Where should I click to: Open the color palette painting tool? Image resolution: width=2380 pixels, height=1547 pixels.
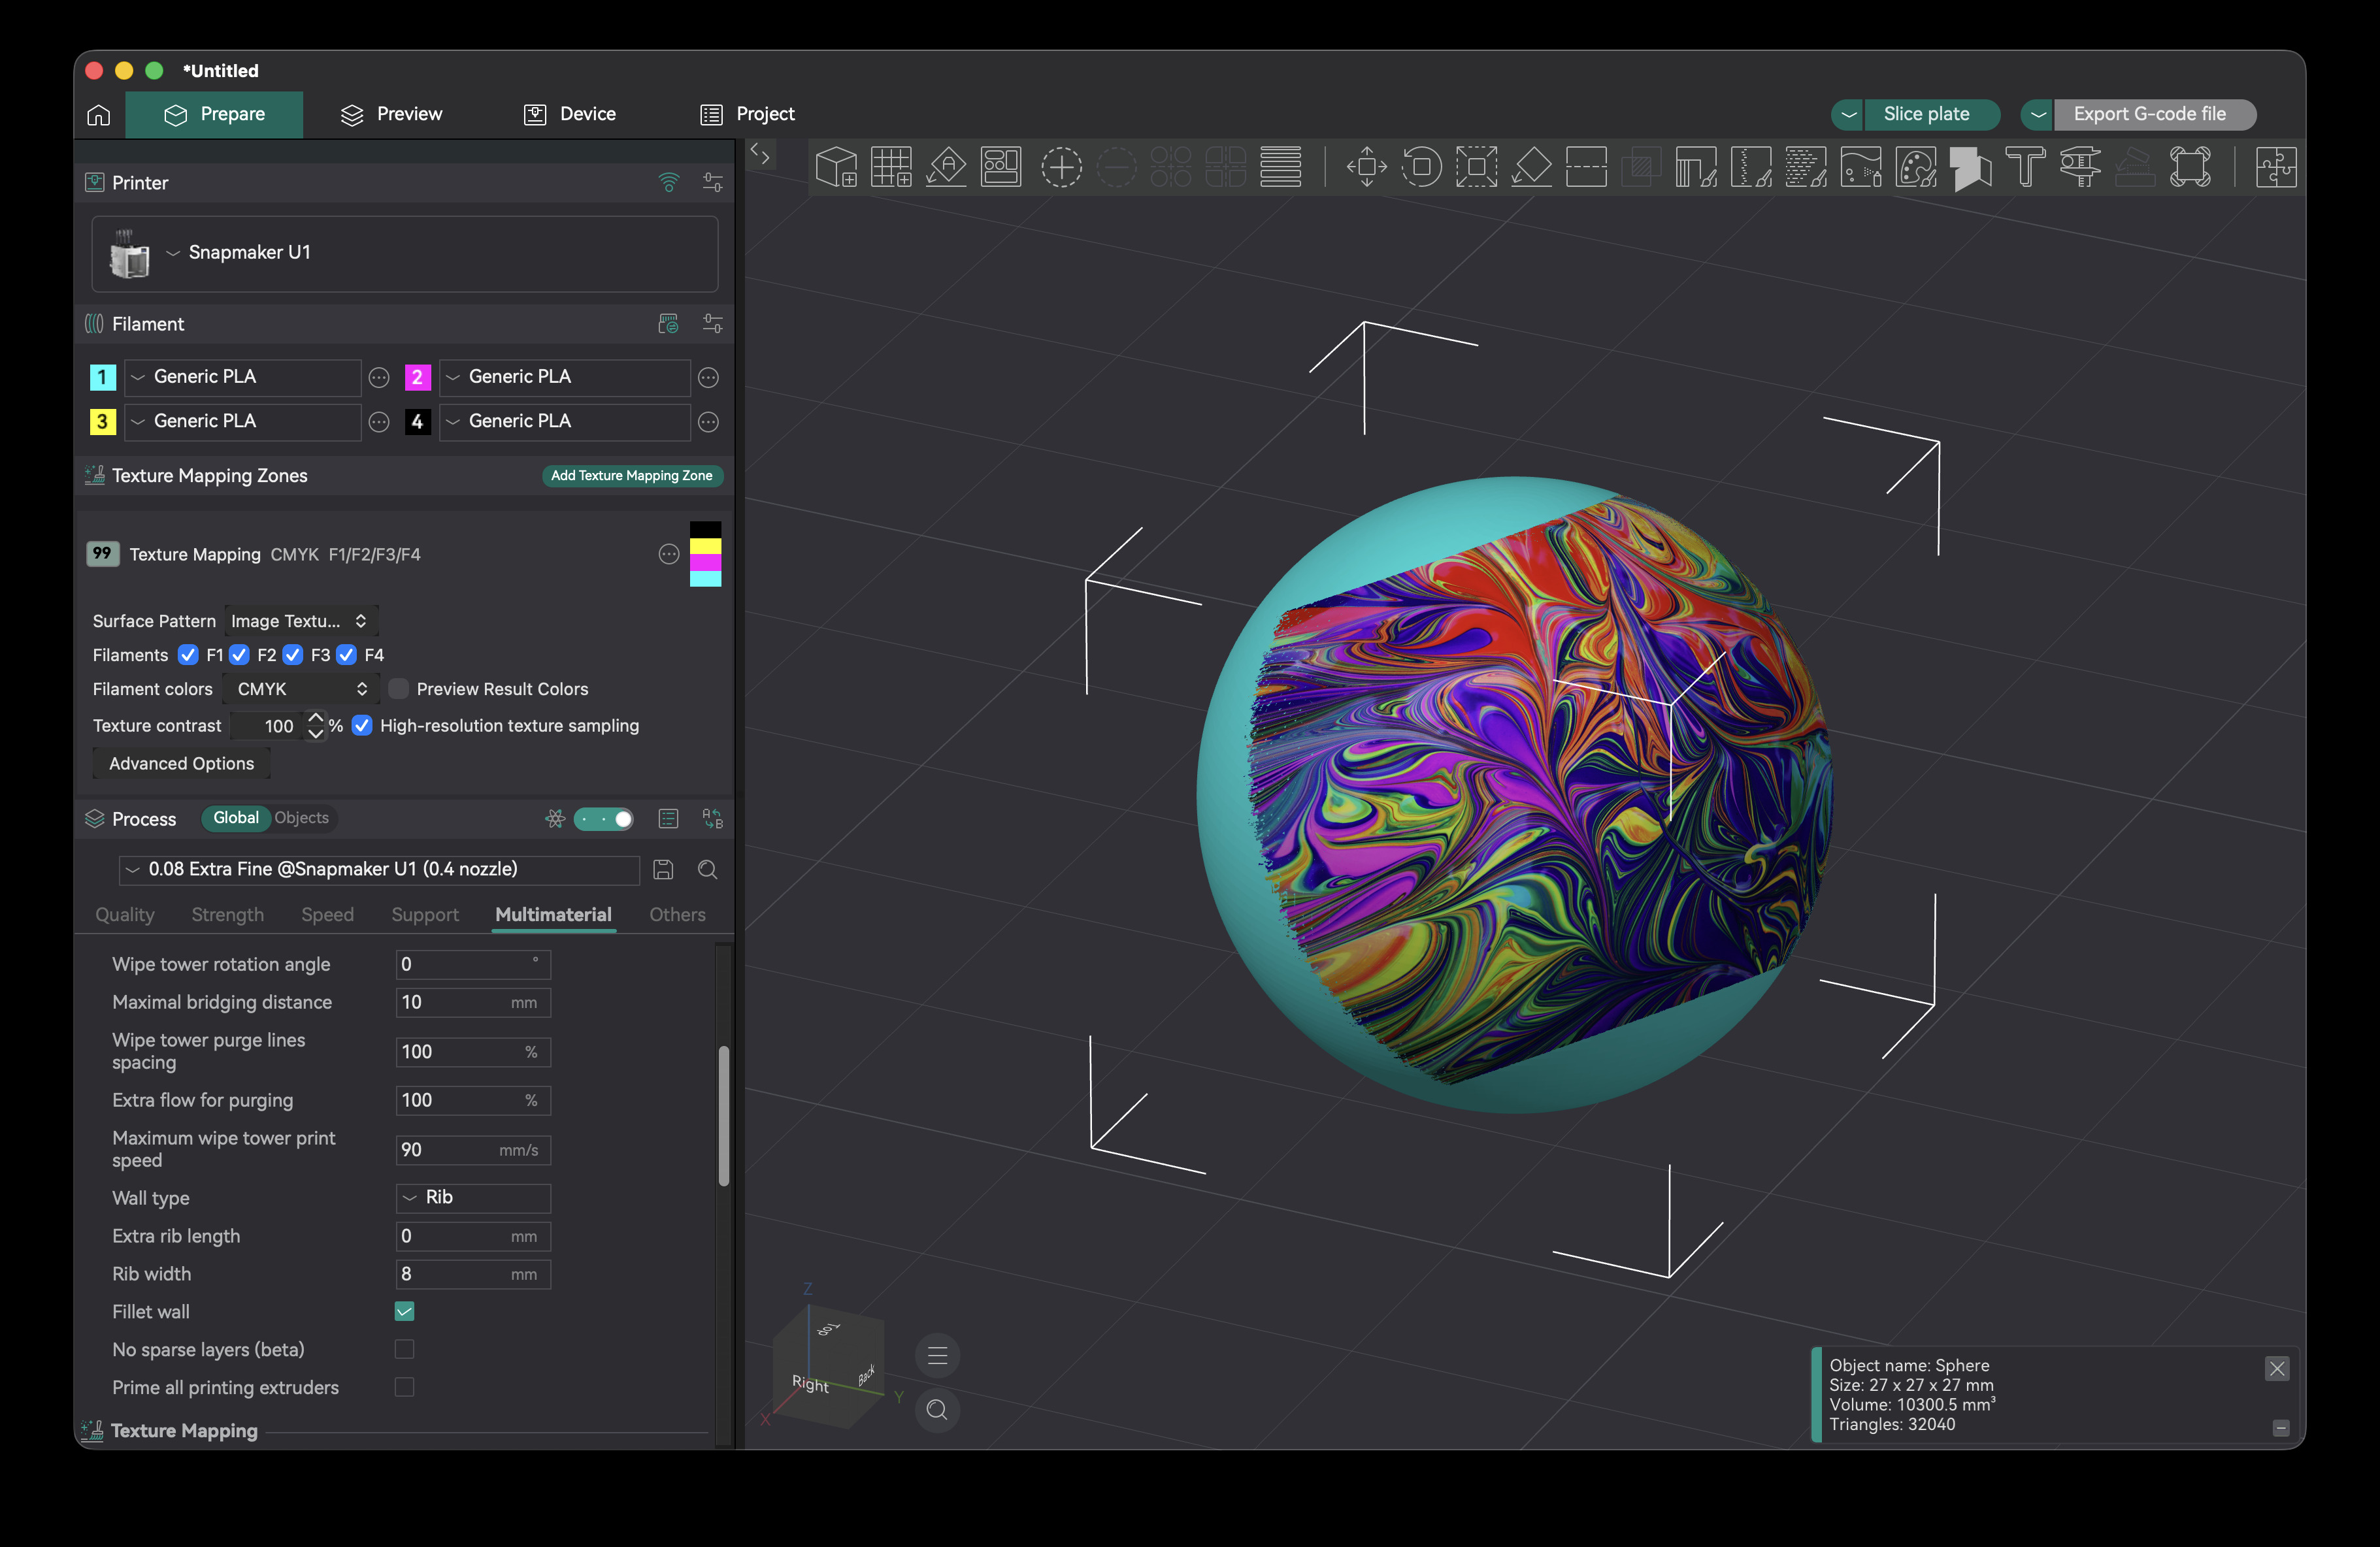pyautogui.click(x=1916, y=167)
